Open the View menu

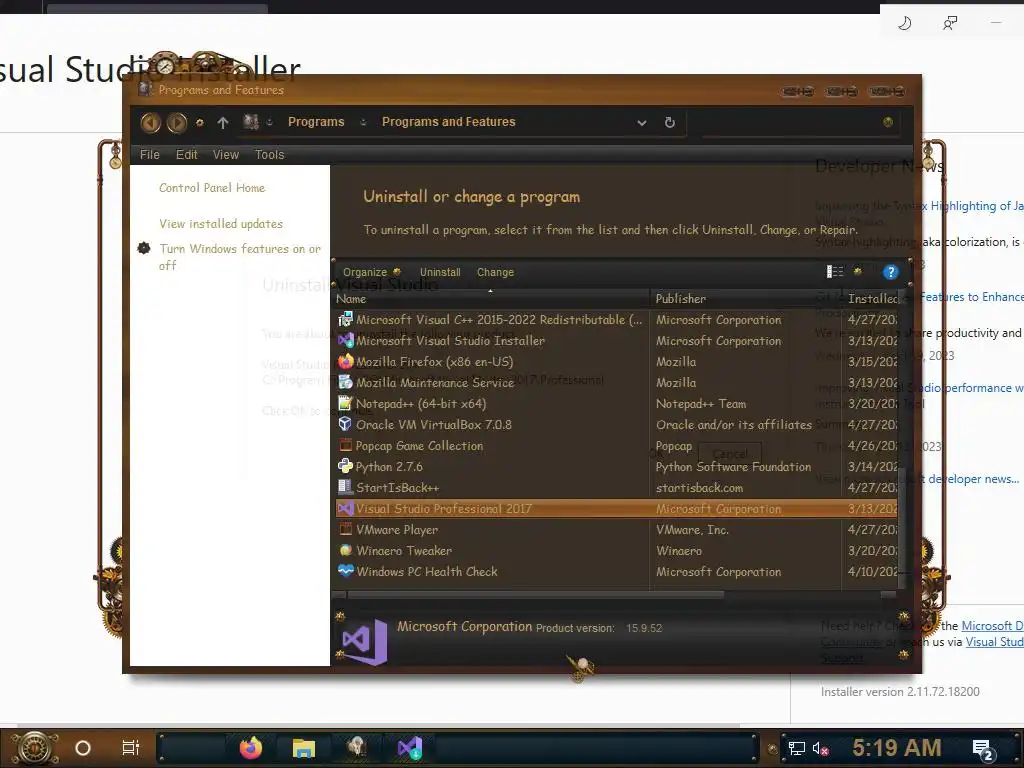click(x=225, y=155)
